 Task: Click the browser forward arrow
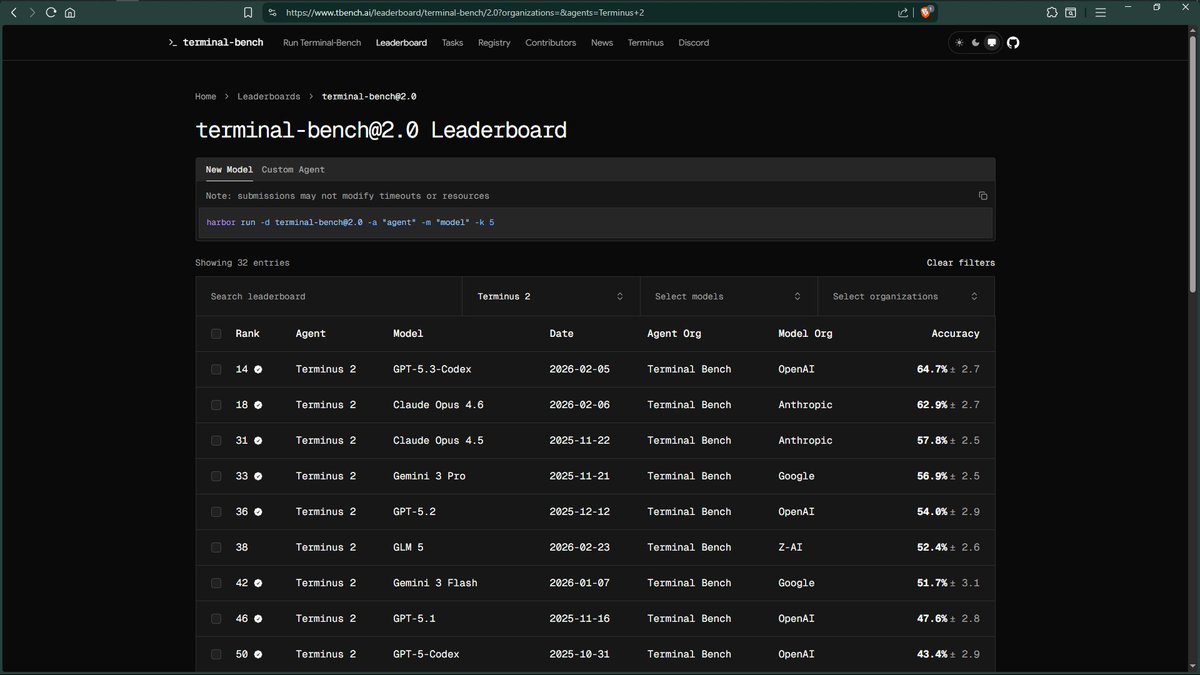(x=31, y=13)
